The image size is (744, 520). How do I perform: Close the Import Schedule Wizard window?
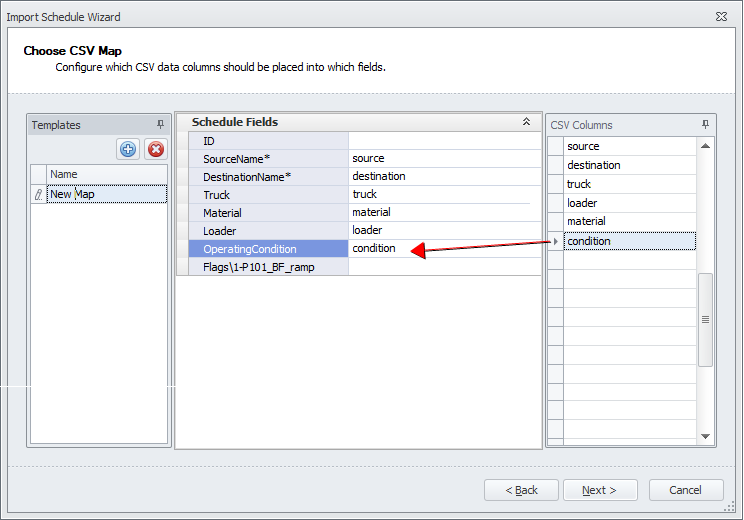tap(721, 17)
